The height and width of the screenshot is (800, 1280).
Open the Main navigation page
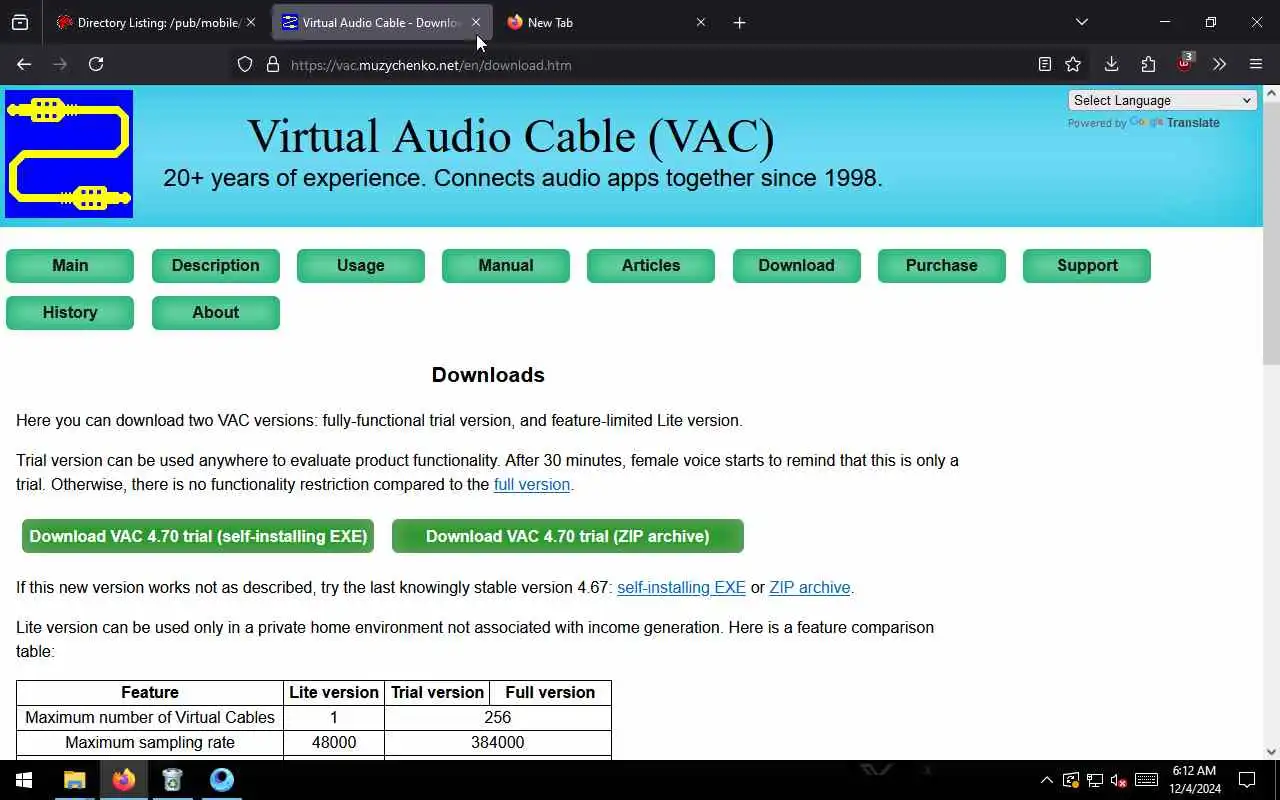[70, 266]
